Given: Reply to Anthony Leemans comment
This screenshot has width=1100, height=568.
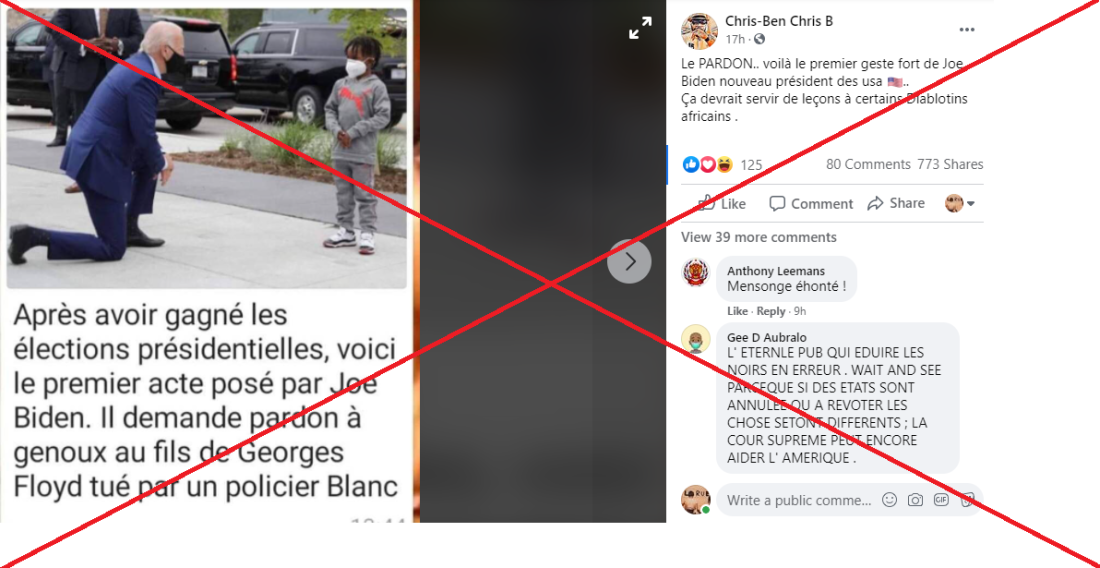Looking at the screenshot, I should [771, 311].
